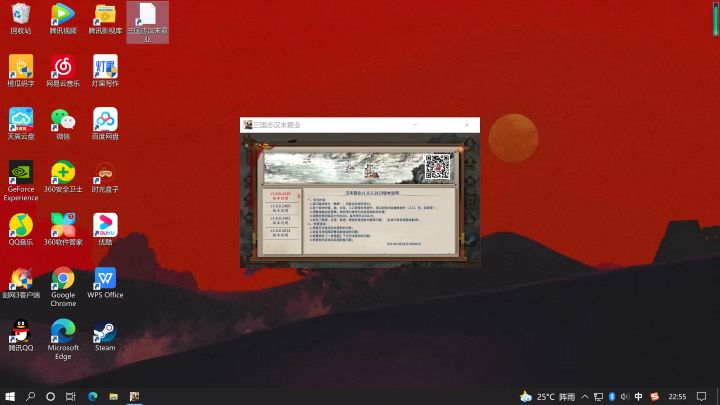The image size is (720, 405).
Task: Open the 360软件管家 desktop icon
Action: pyautogui.click(x=63, y=229)
